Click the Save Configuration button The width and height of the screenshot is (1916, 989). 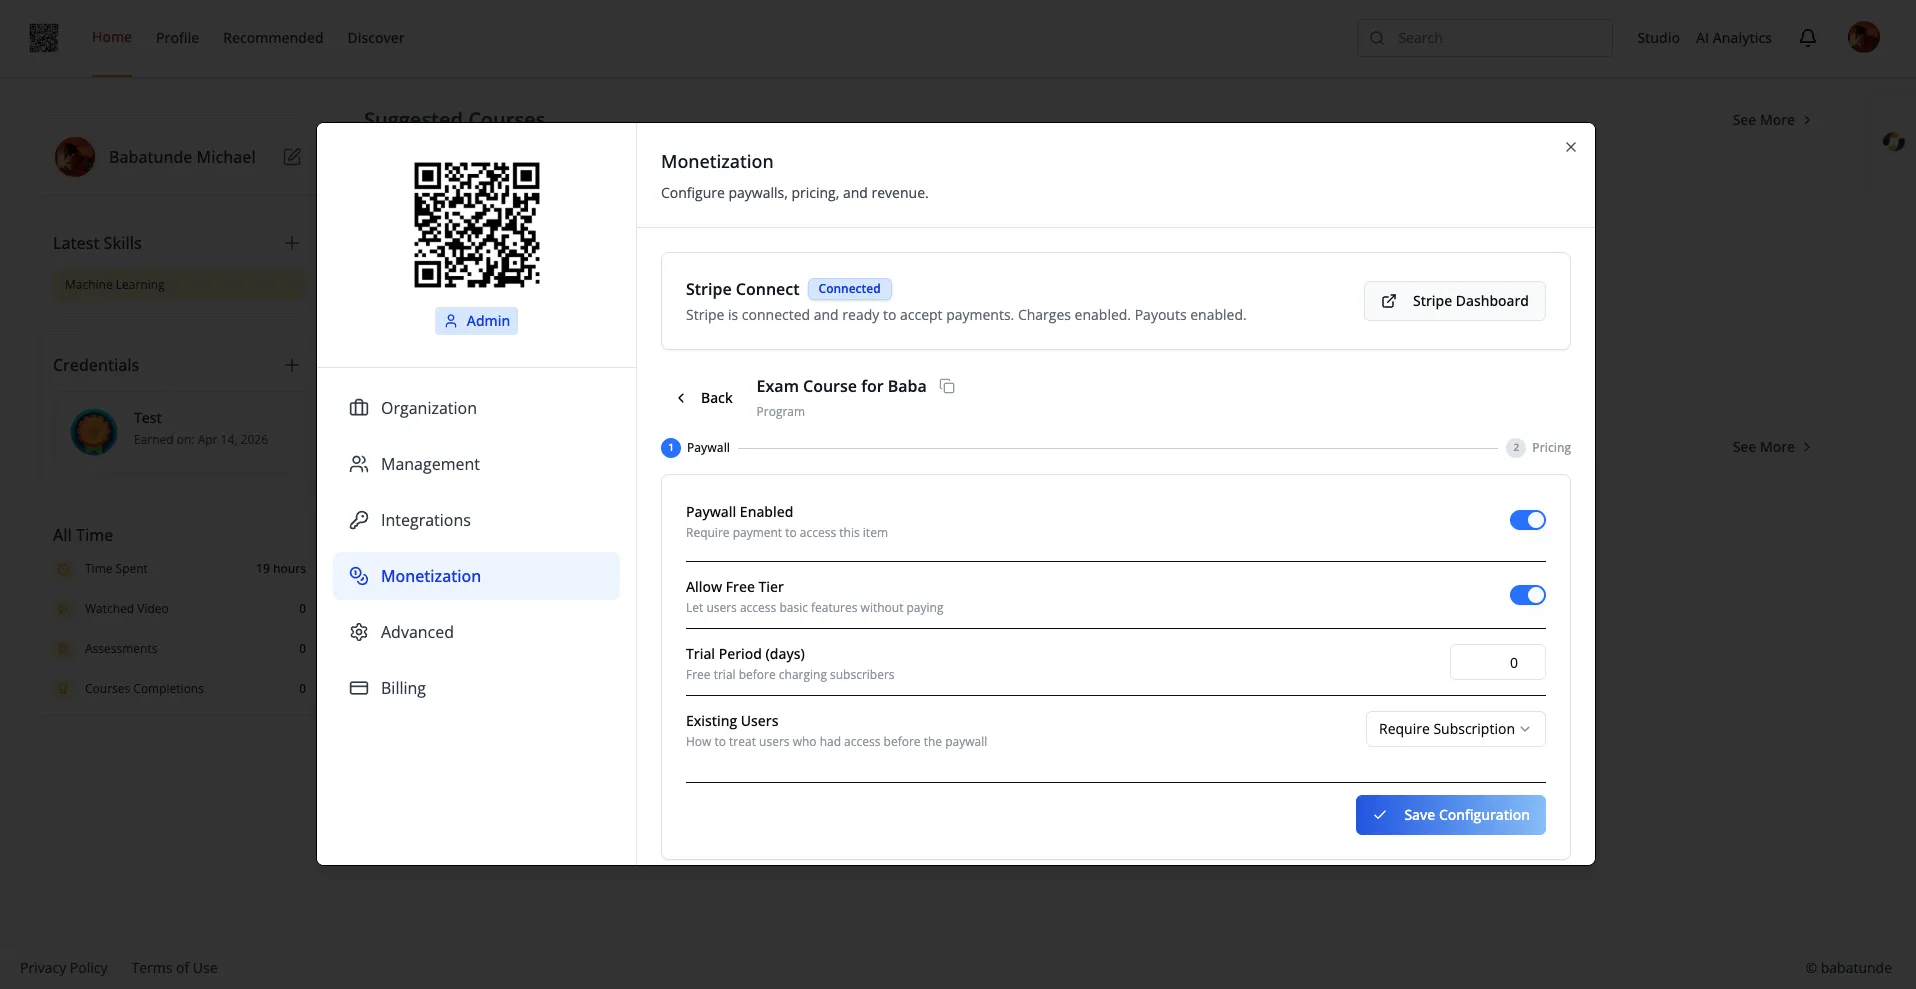1451,815
